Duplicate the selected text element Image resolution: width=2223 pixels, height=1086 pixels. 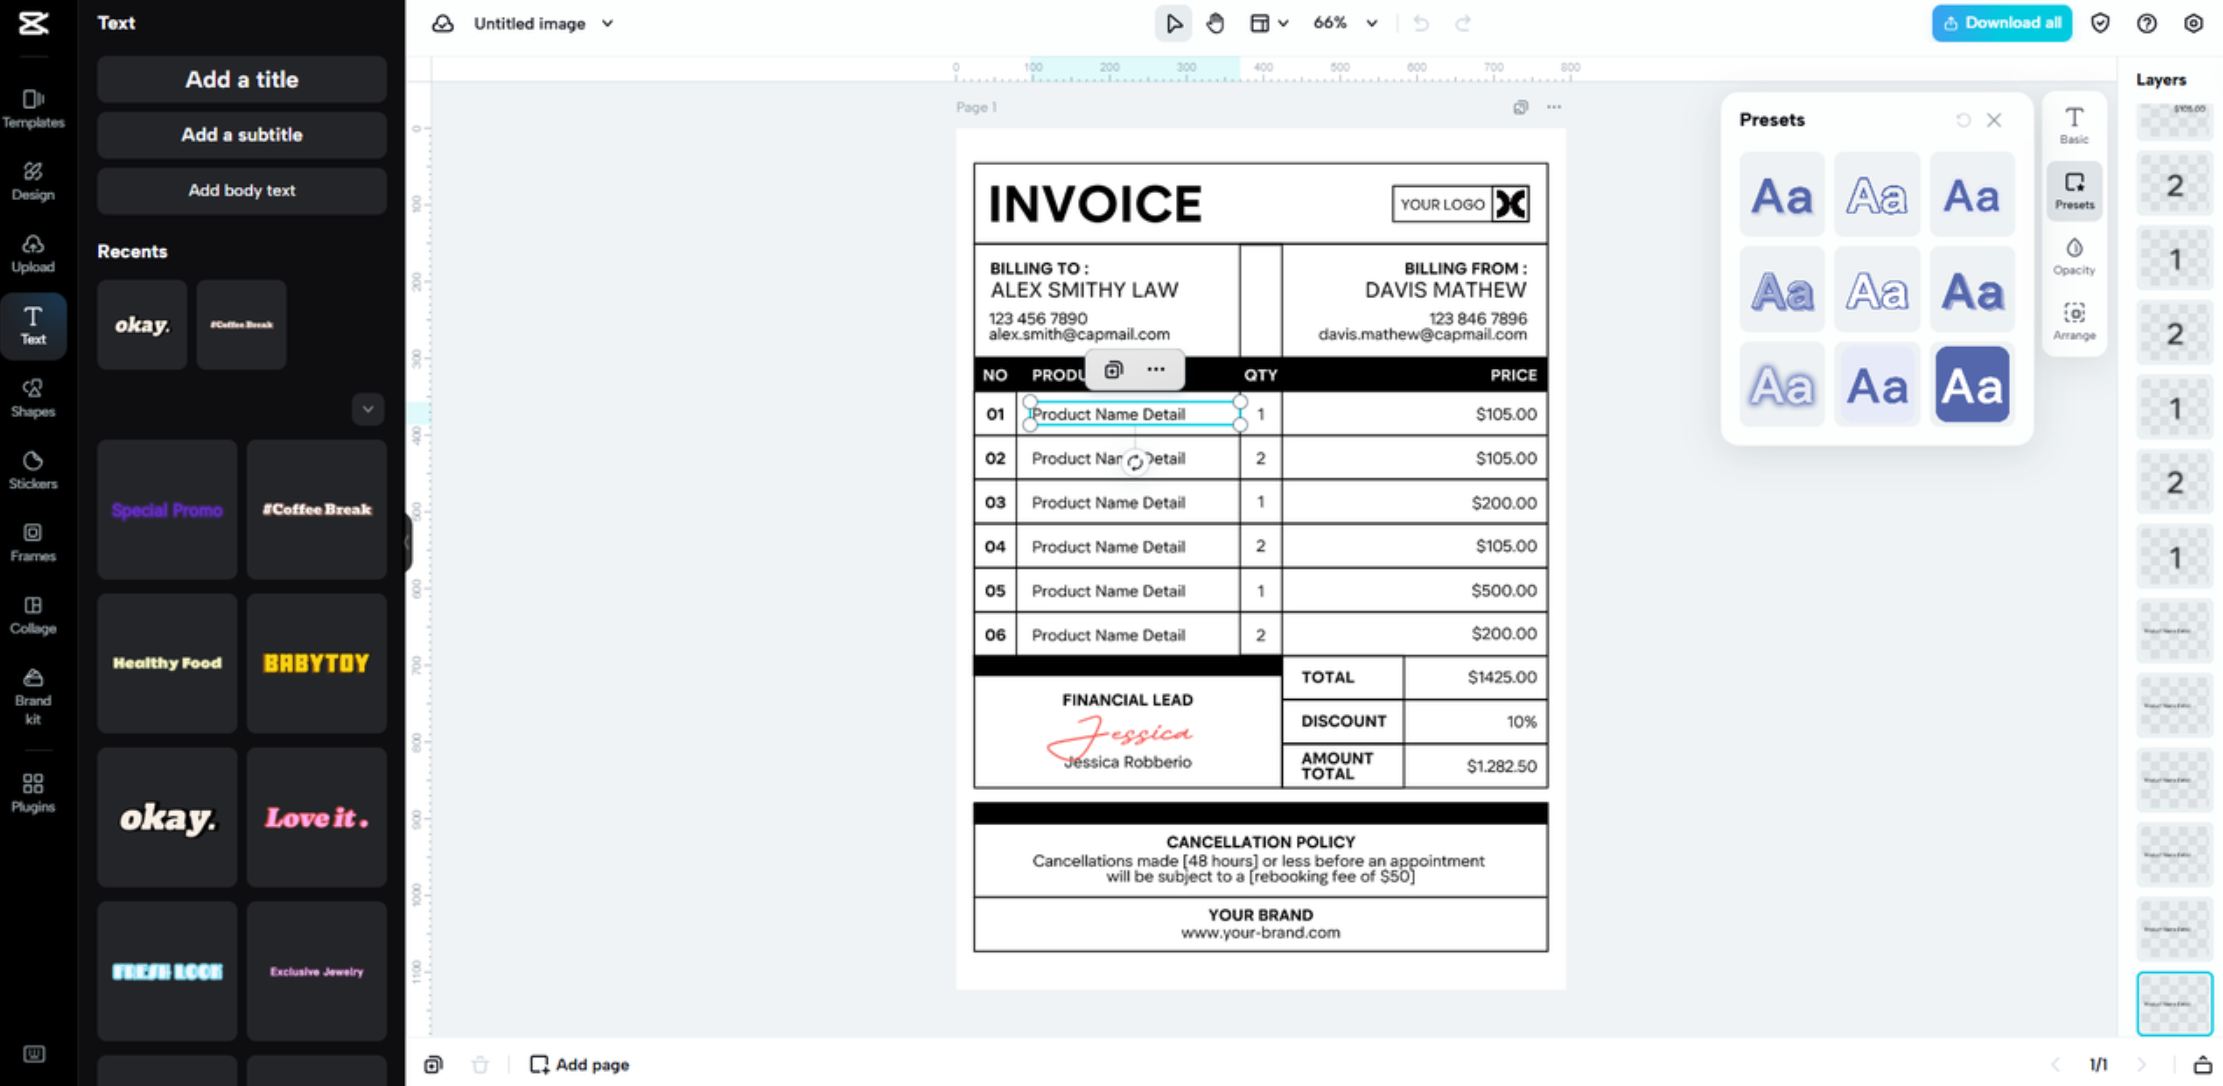tap(1113, 370)
